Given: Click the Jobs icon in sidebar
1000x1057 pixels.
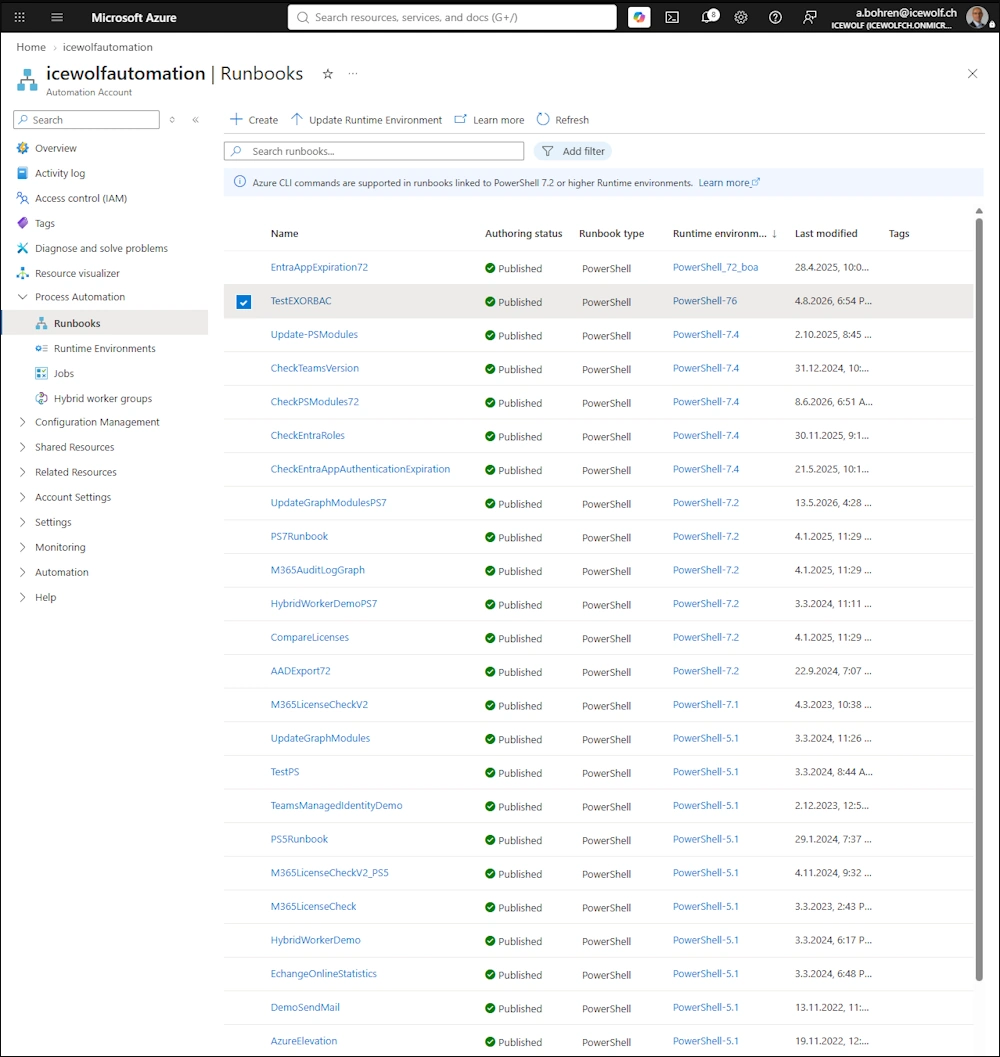Looking at the screenshot, I should [x=42, y=373].
